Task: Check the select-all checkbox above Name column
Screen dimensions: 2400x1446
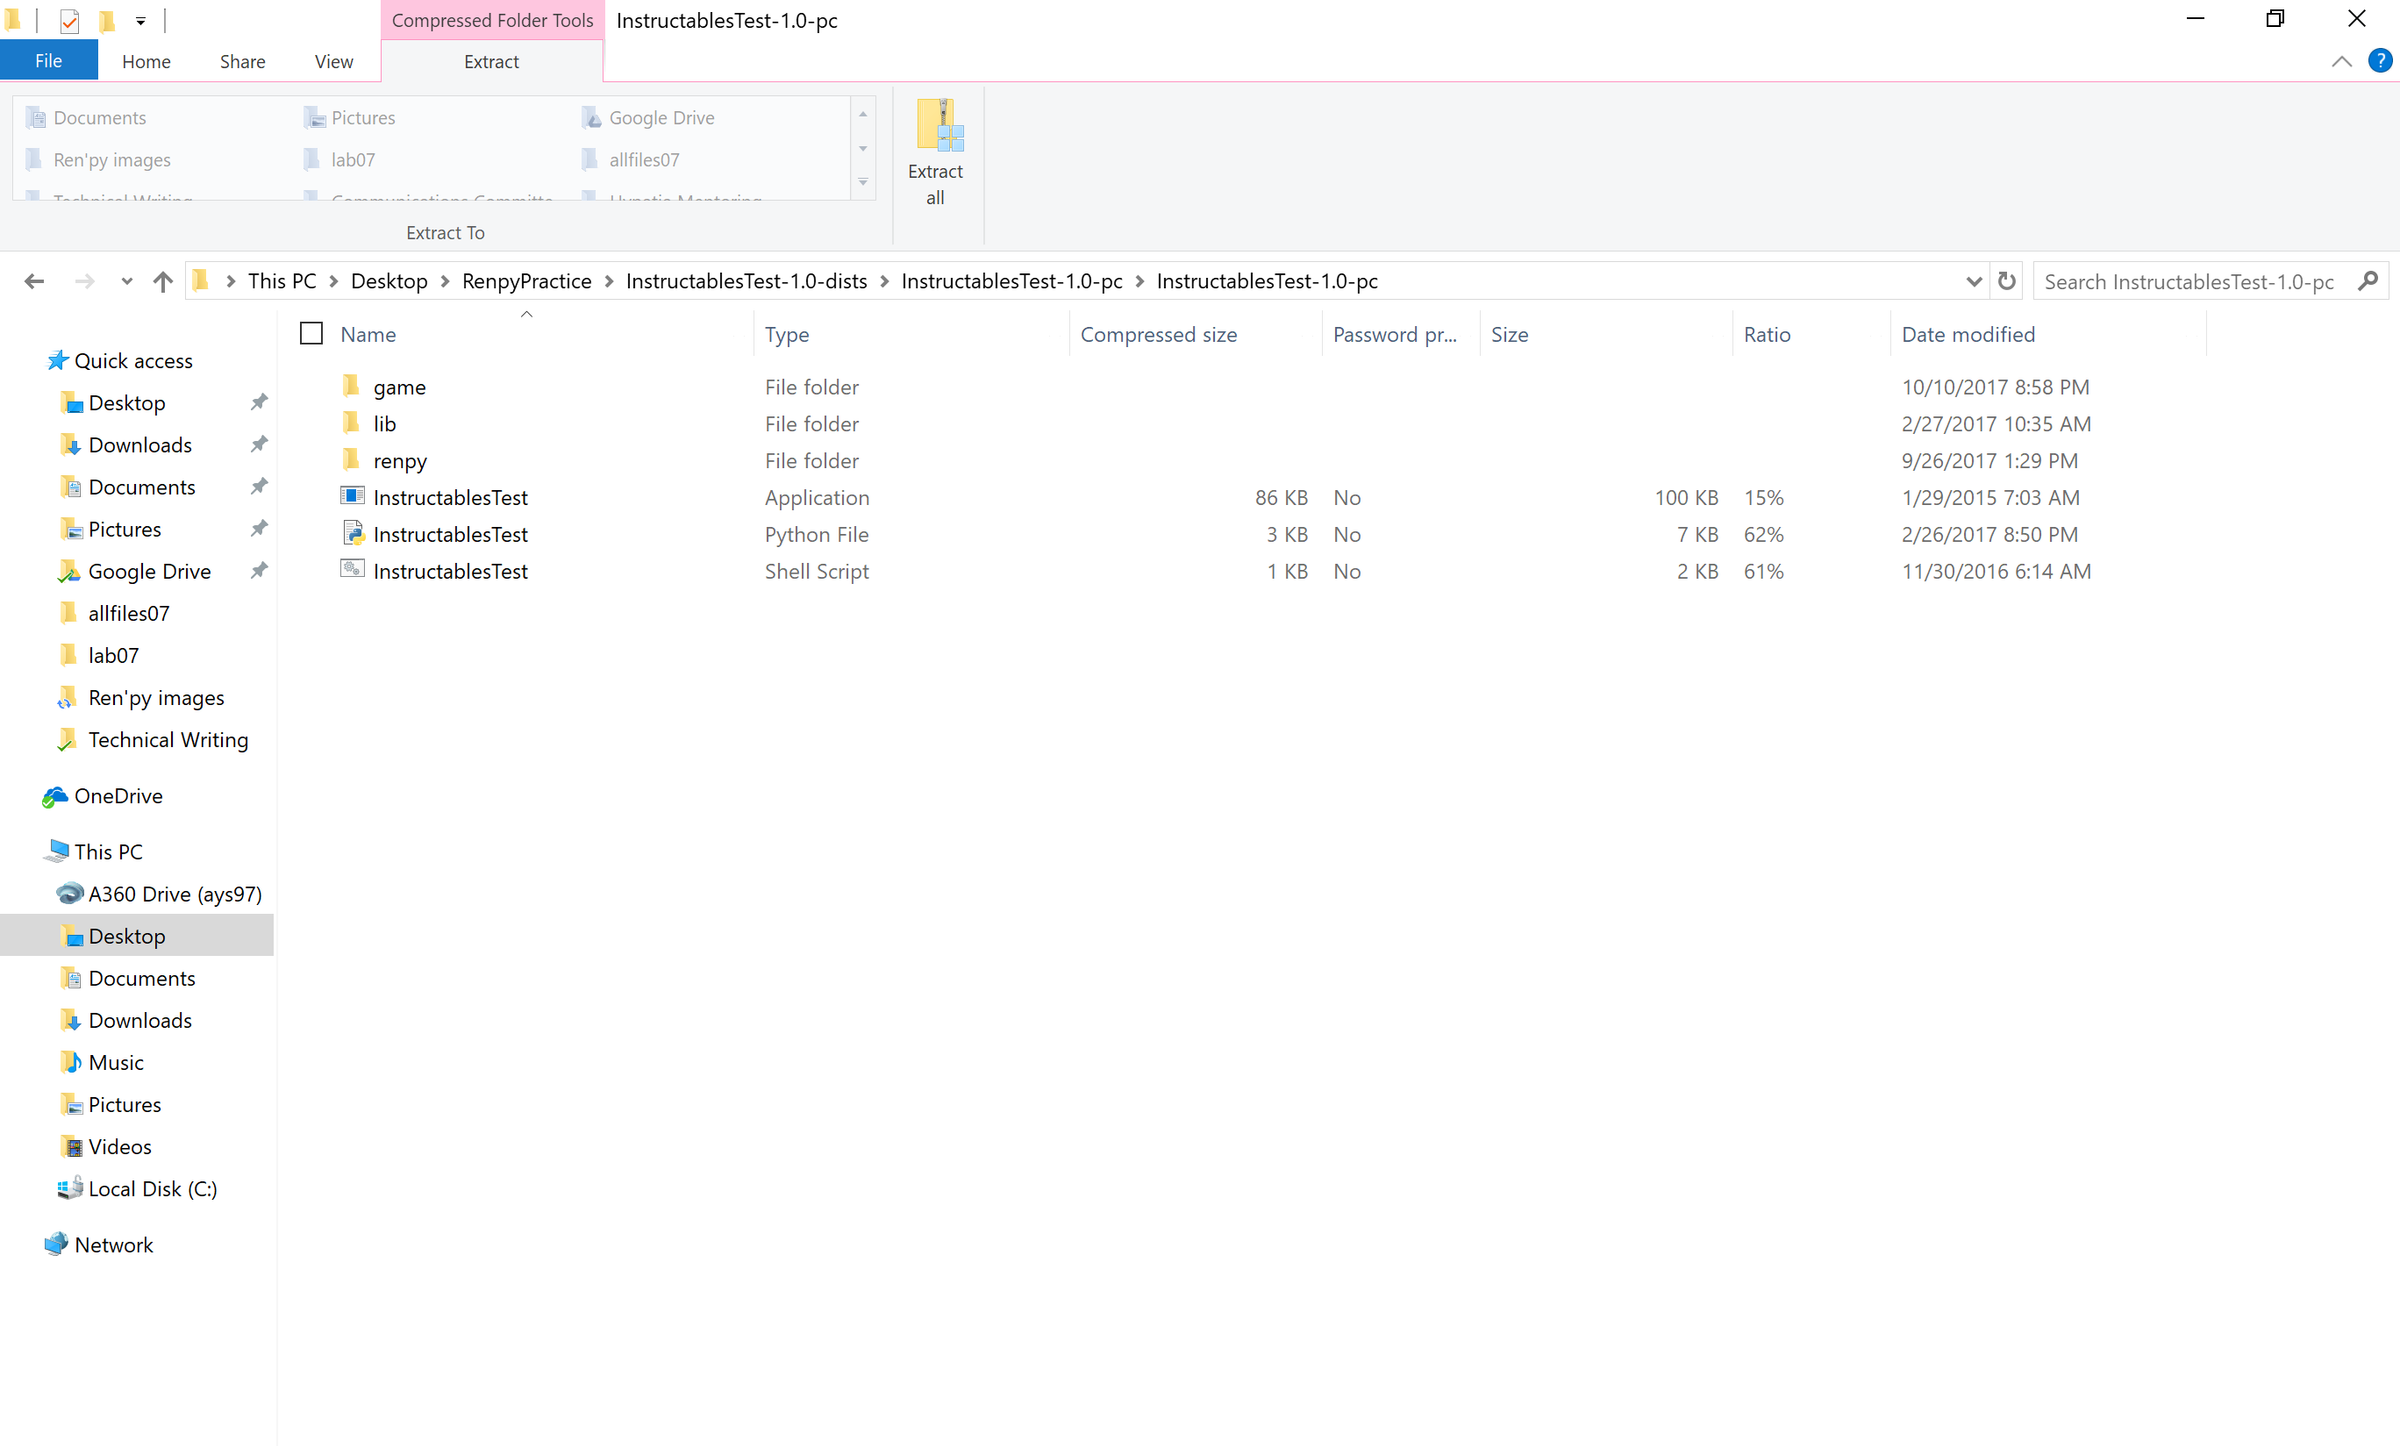Action: click(x=311, y=332)
